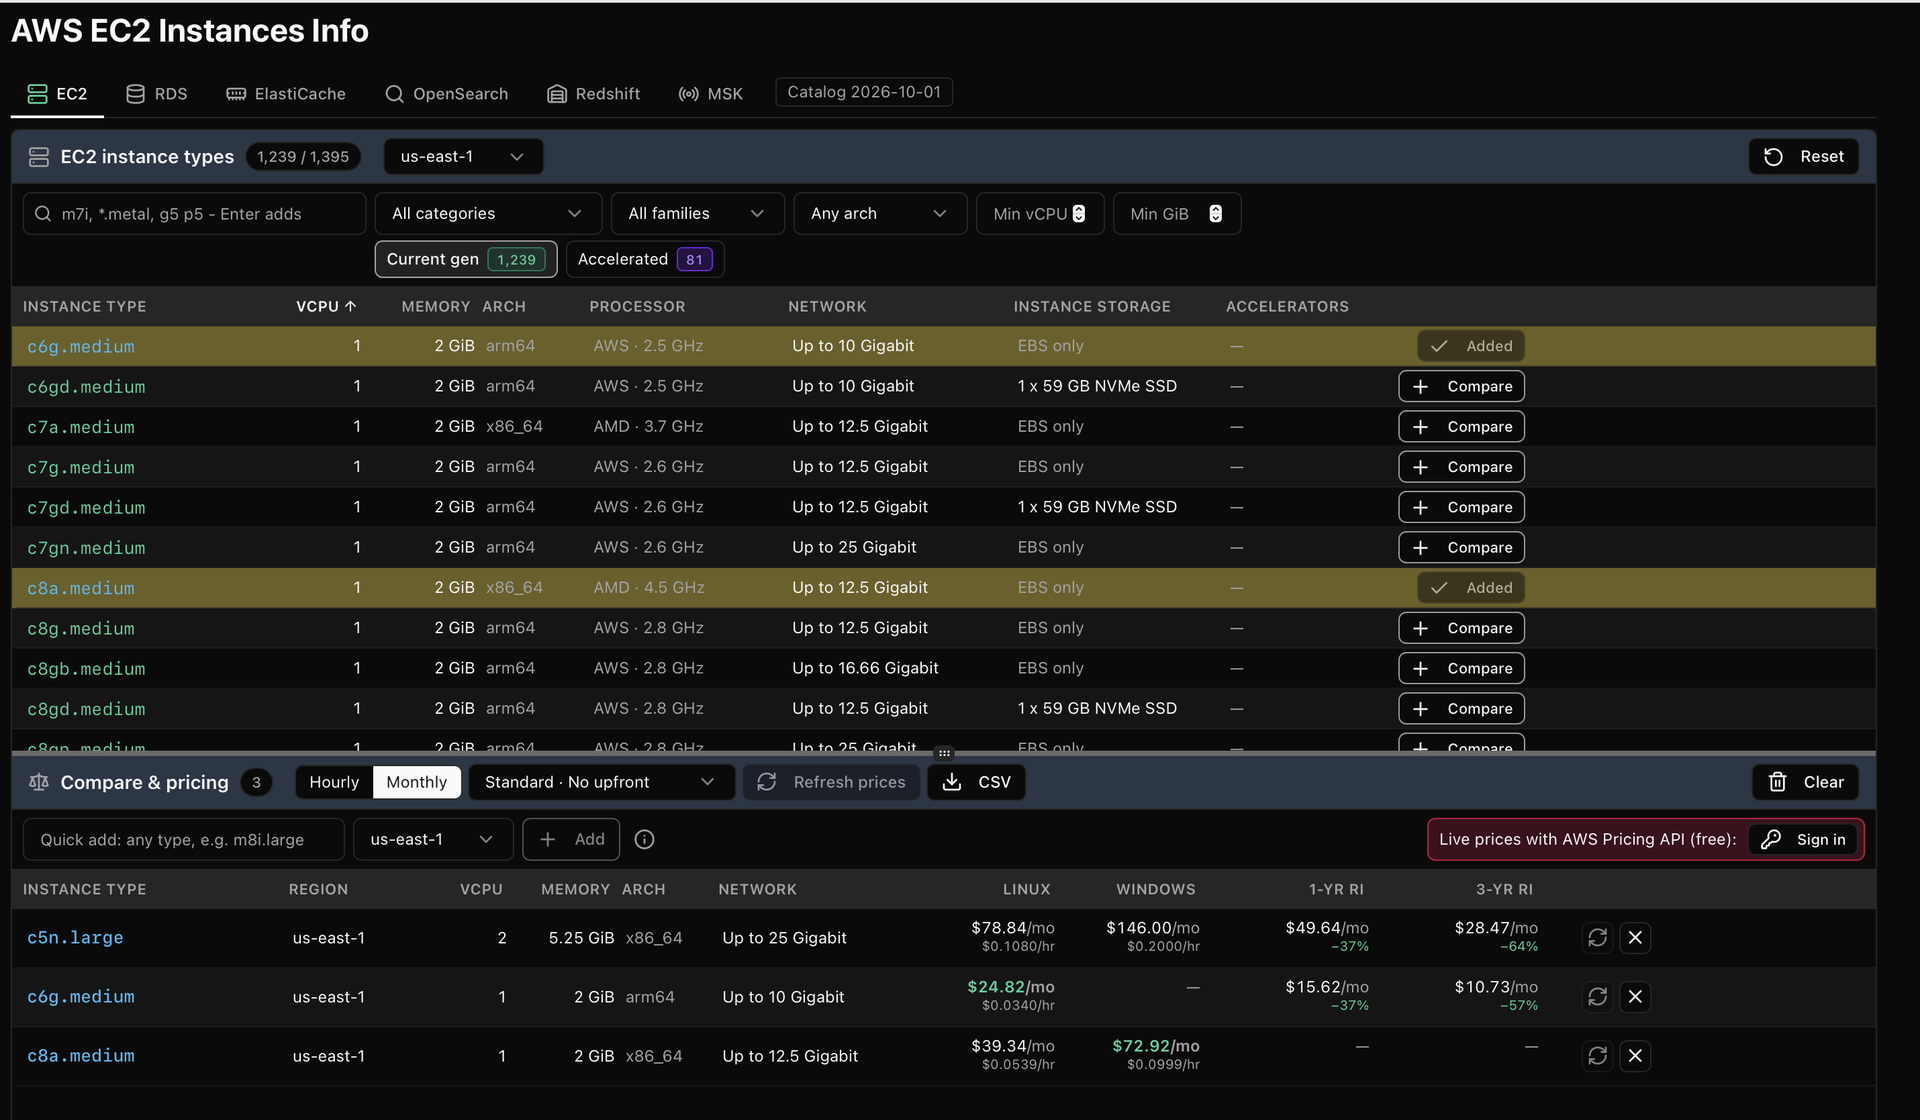The height and width of the screenshot is (1120, 1920).
Task: Open c7gn.medium instance link
Action: [86, 548]
